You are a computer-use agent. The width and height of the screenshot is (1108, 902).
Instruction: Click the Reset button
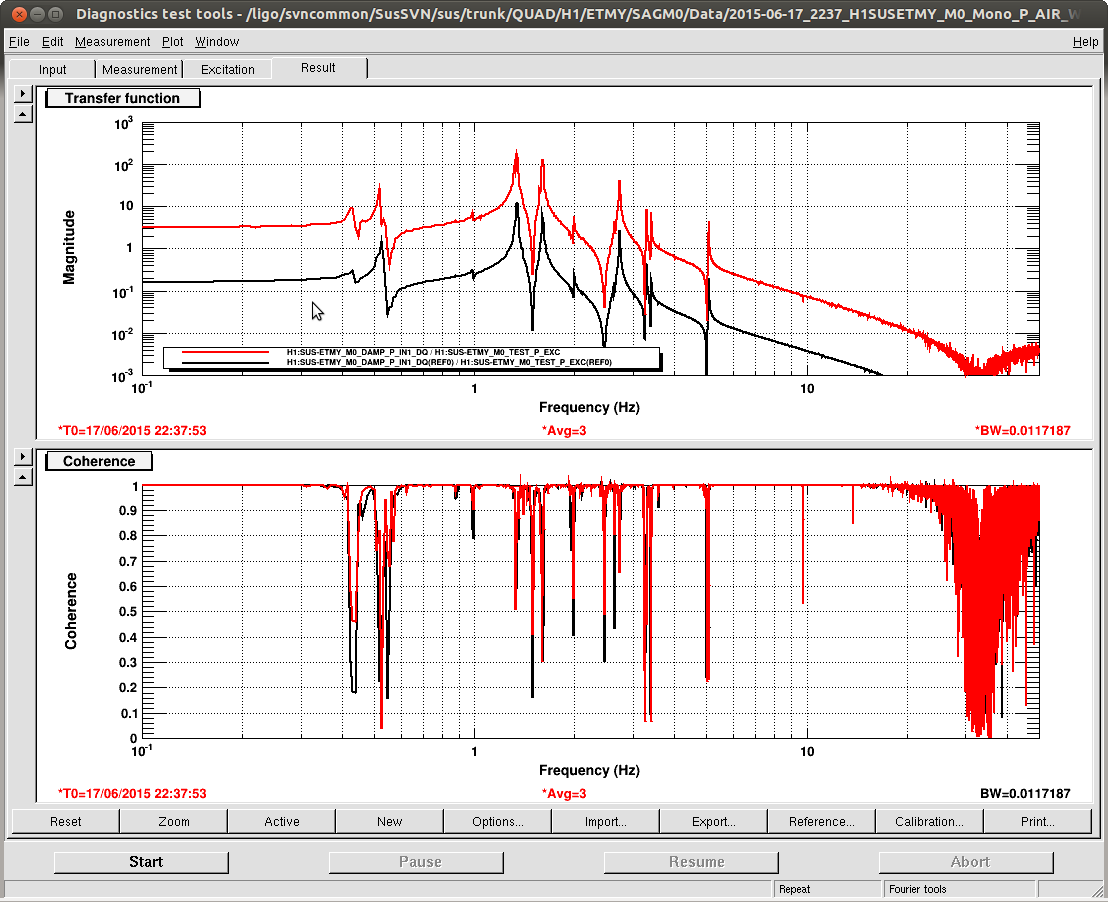[x=66, y=821]
